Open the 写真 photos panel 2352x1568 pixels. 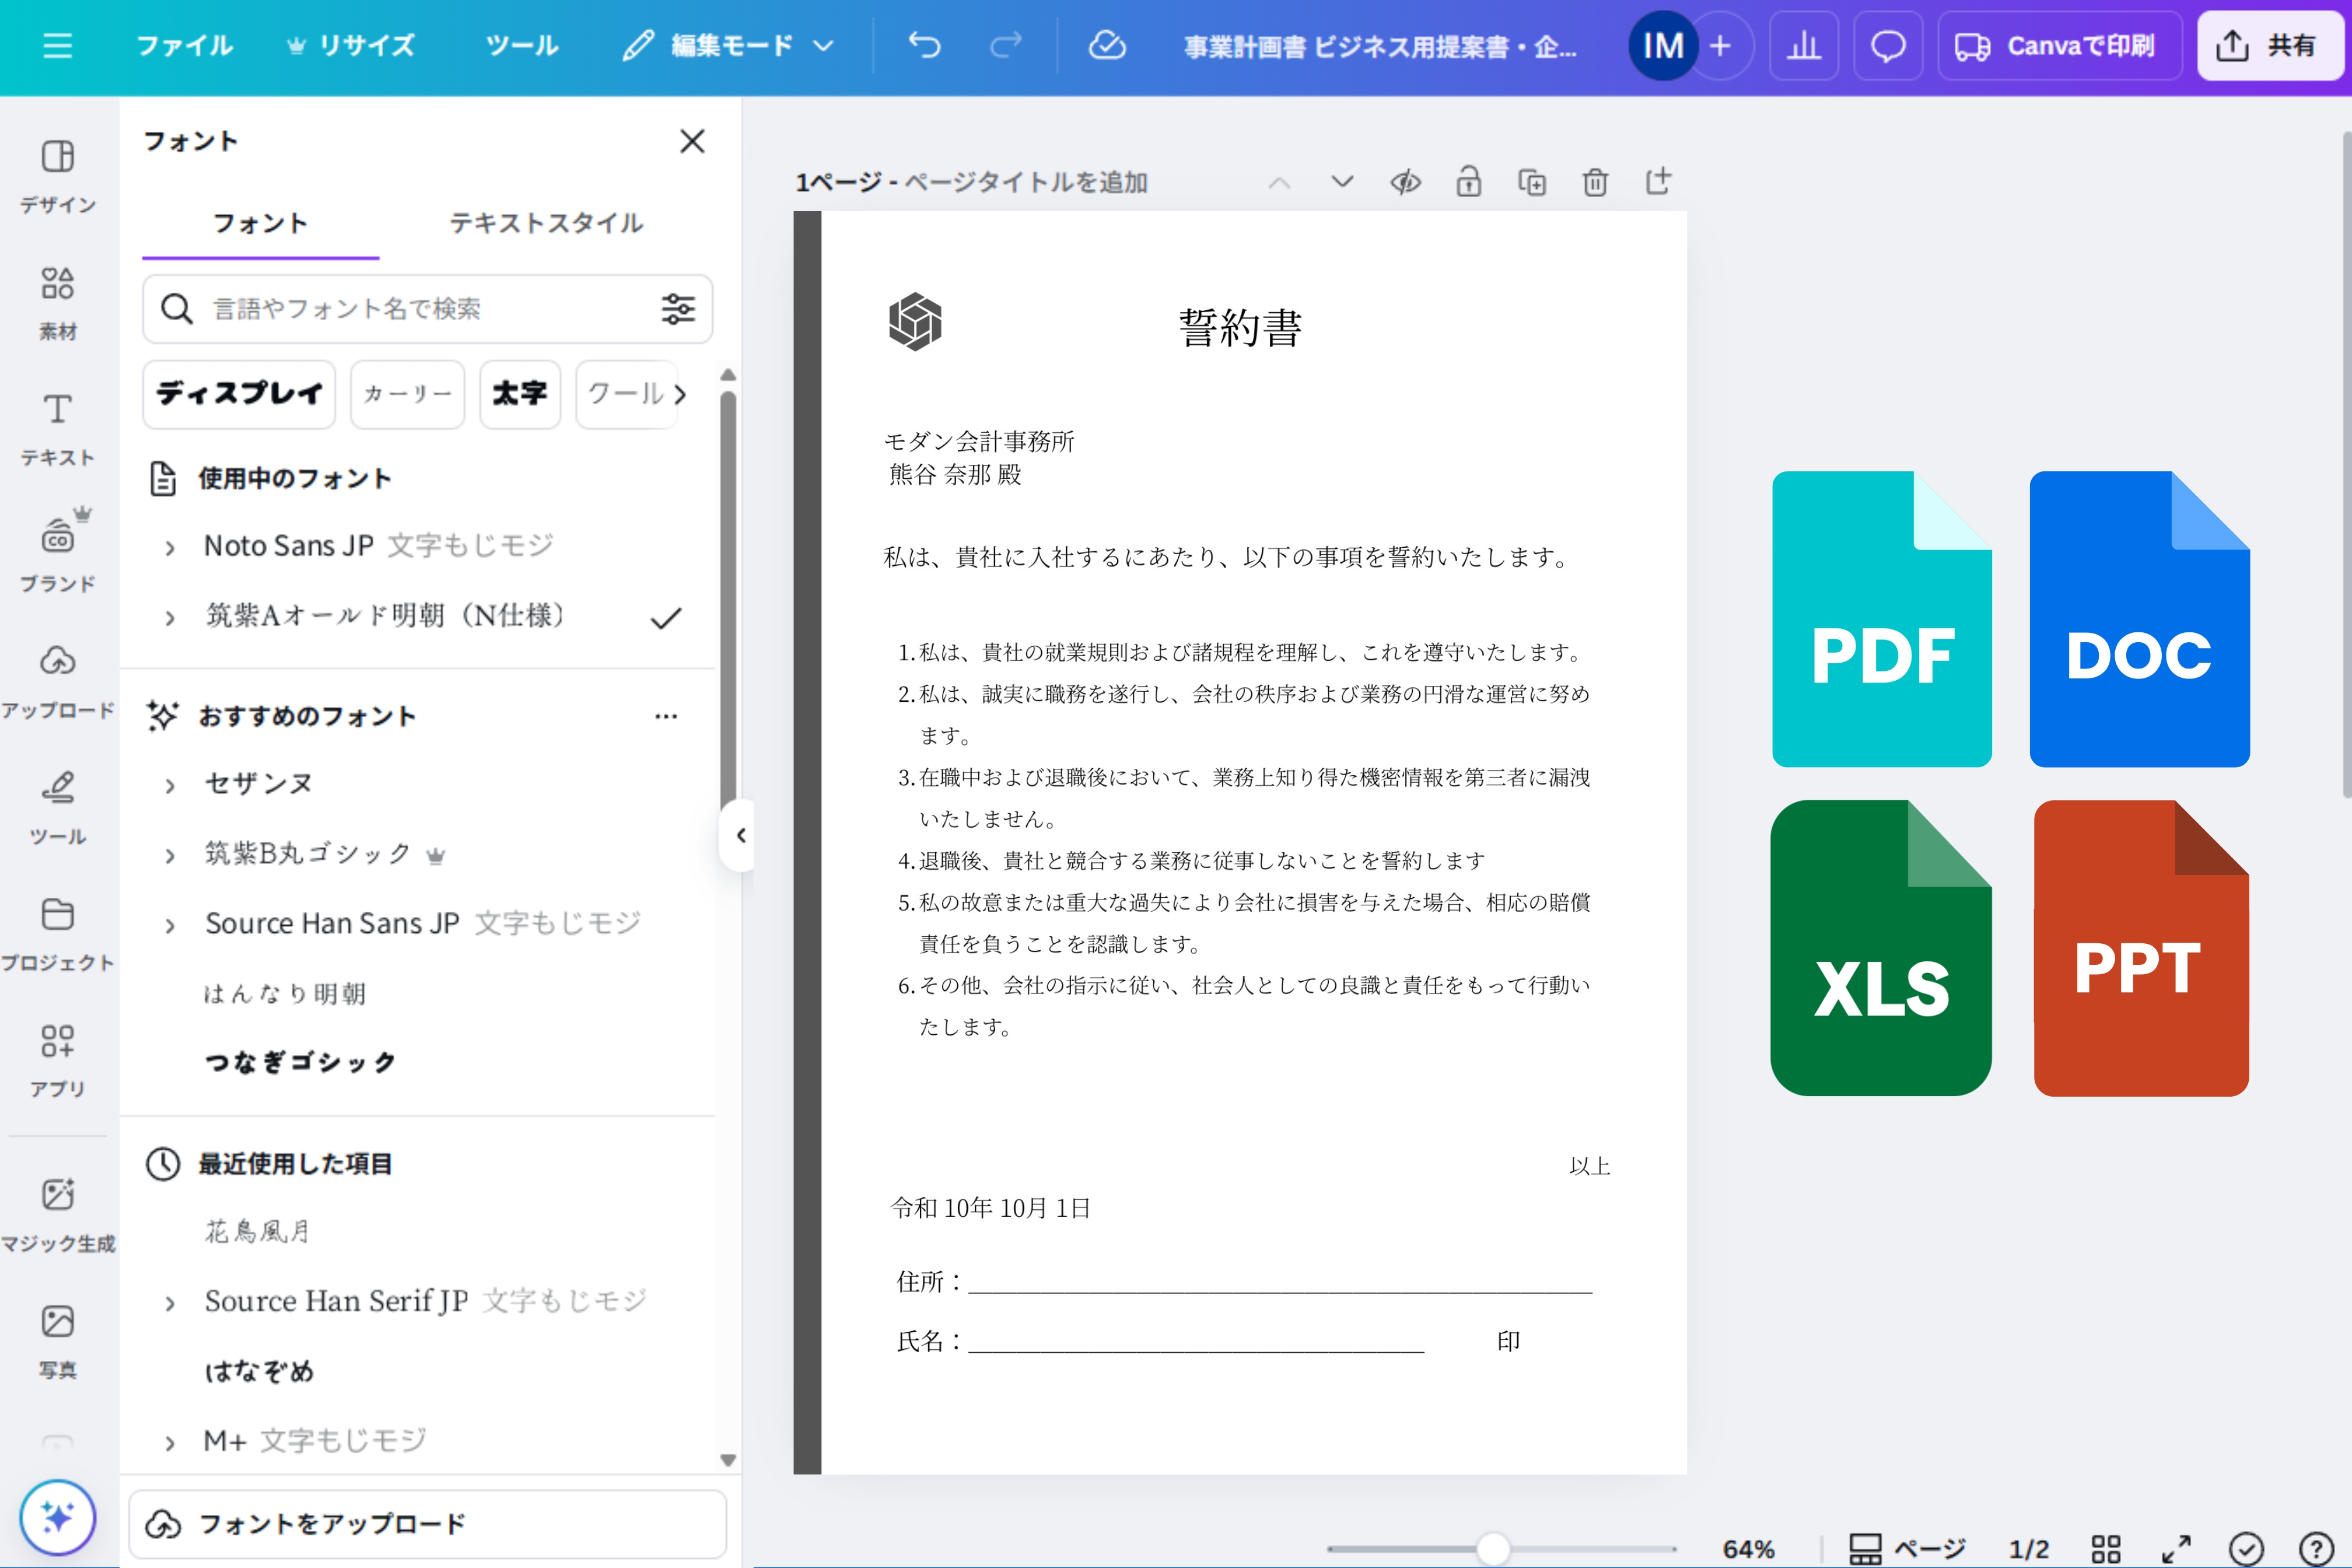pos(58,1341)
